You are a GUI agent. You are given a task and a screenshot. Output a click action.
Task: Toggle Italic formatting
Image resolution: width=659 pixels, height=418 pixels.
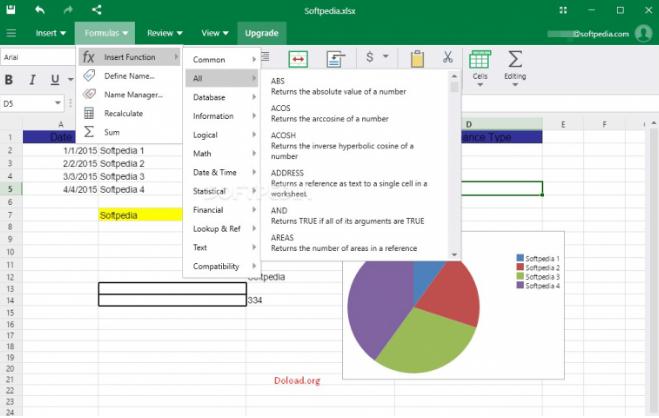(32, 79)
